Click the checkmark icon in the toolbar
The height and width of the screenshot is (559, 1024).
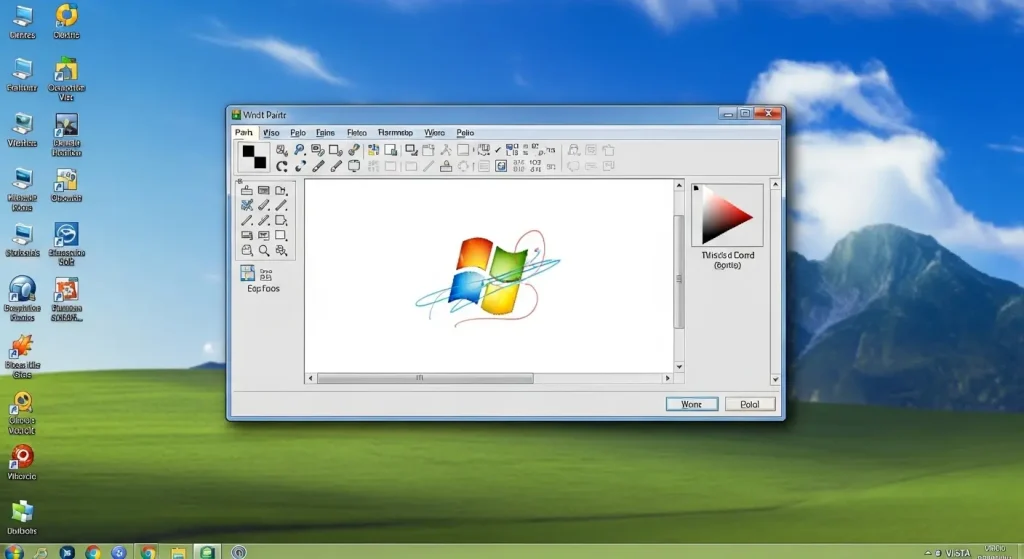click(498, 150)
